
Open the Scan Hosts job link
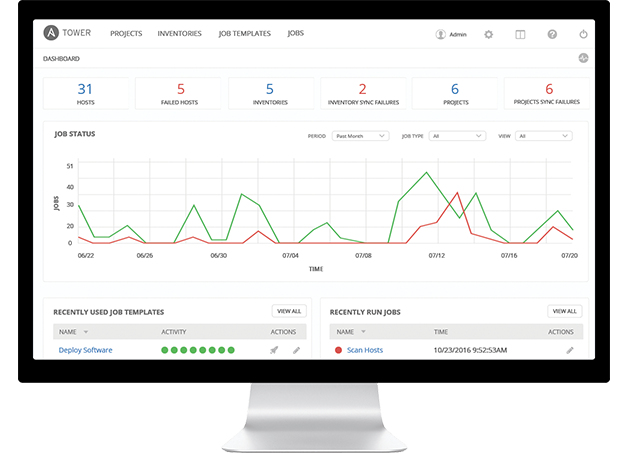coord(364,350)
